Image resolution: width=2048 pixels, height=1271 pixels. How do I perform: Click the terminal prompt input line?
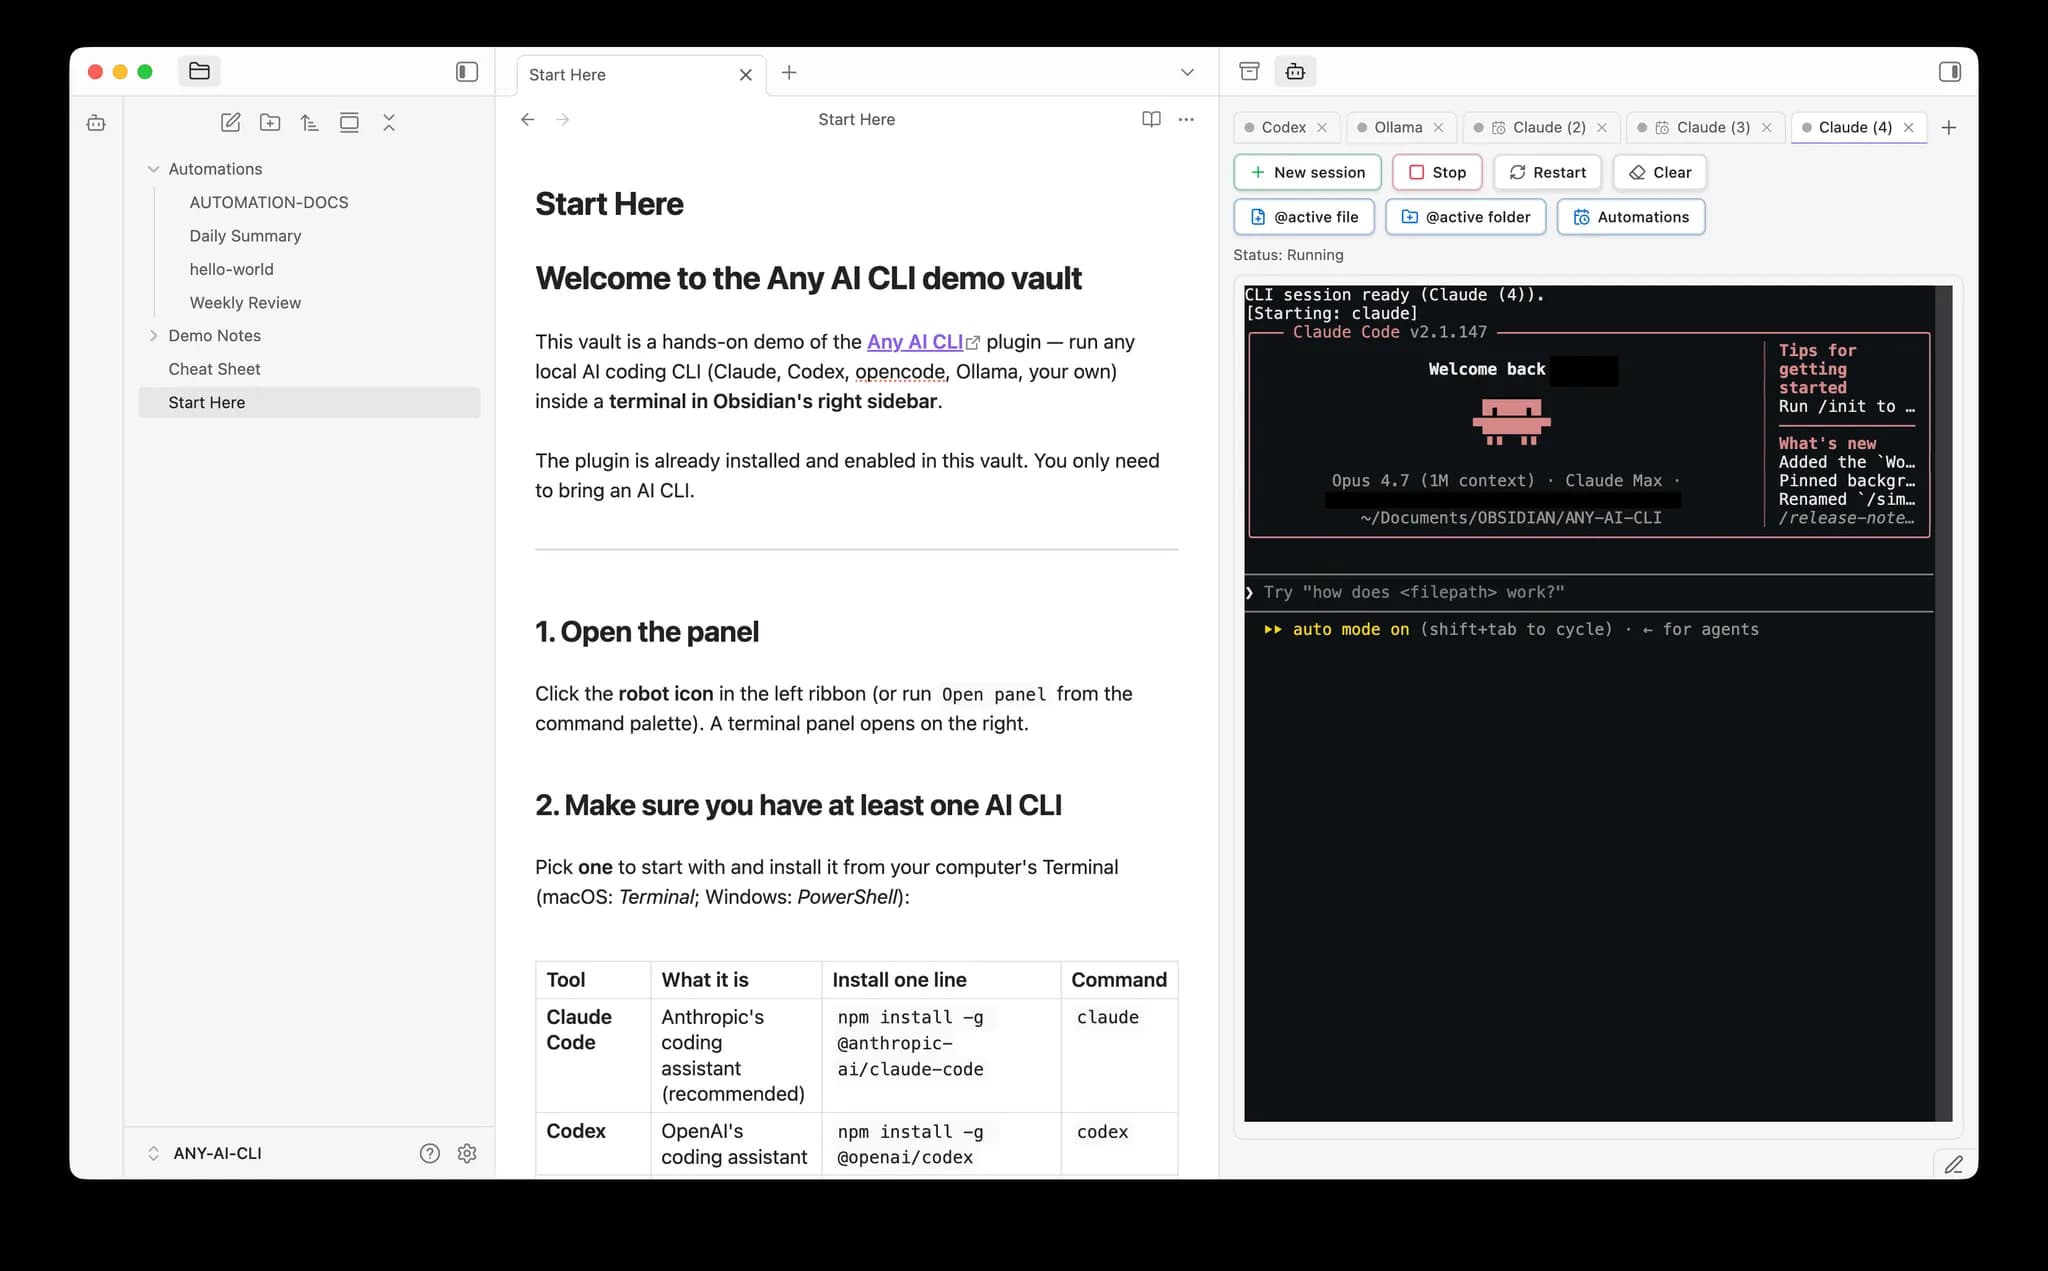pos(1588,592)
